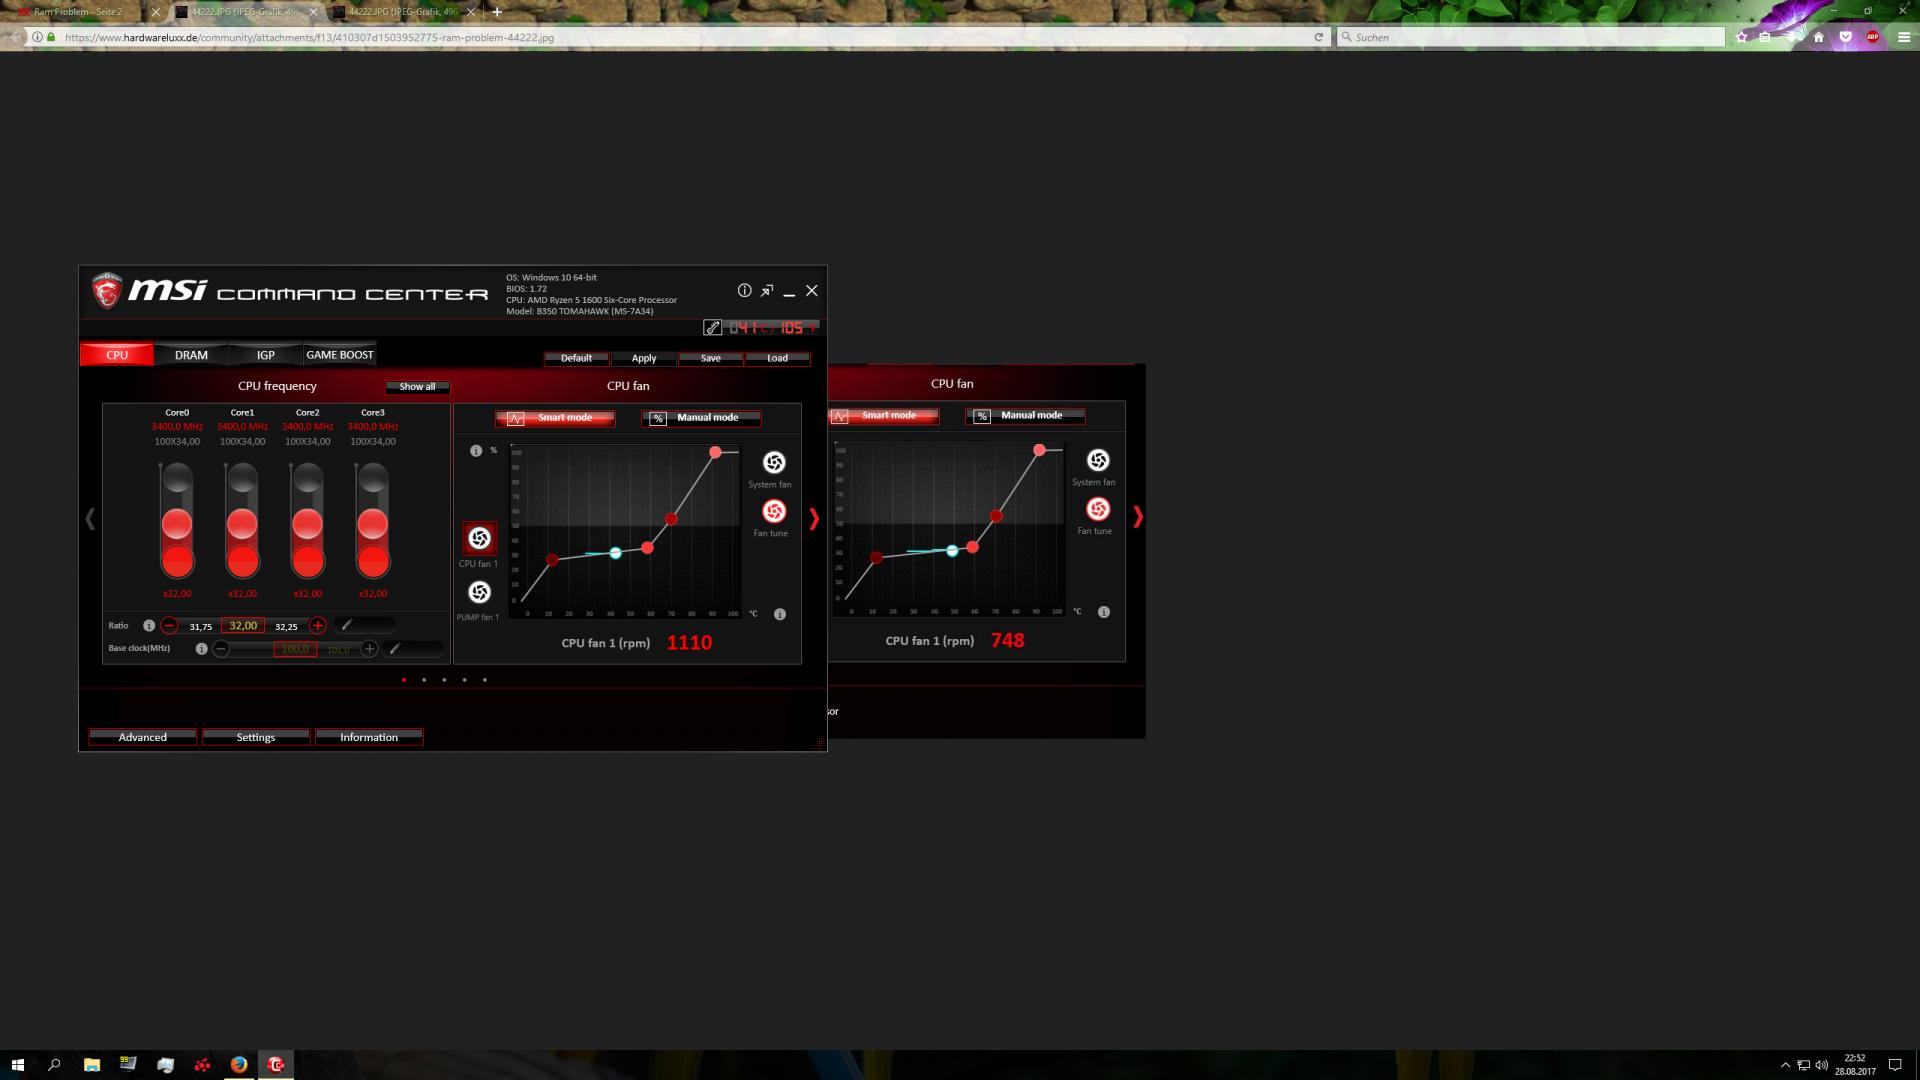Increase CPU ratio with plus button

(318, 625)
